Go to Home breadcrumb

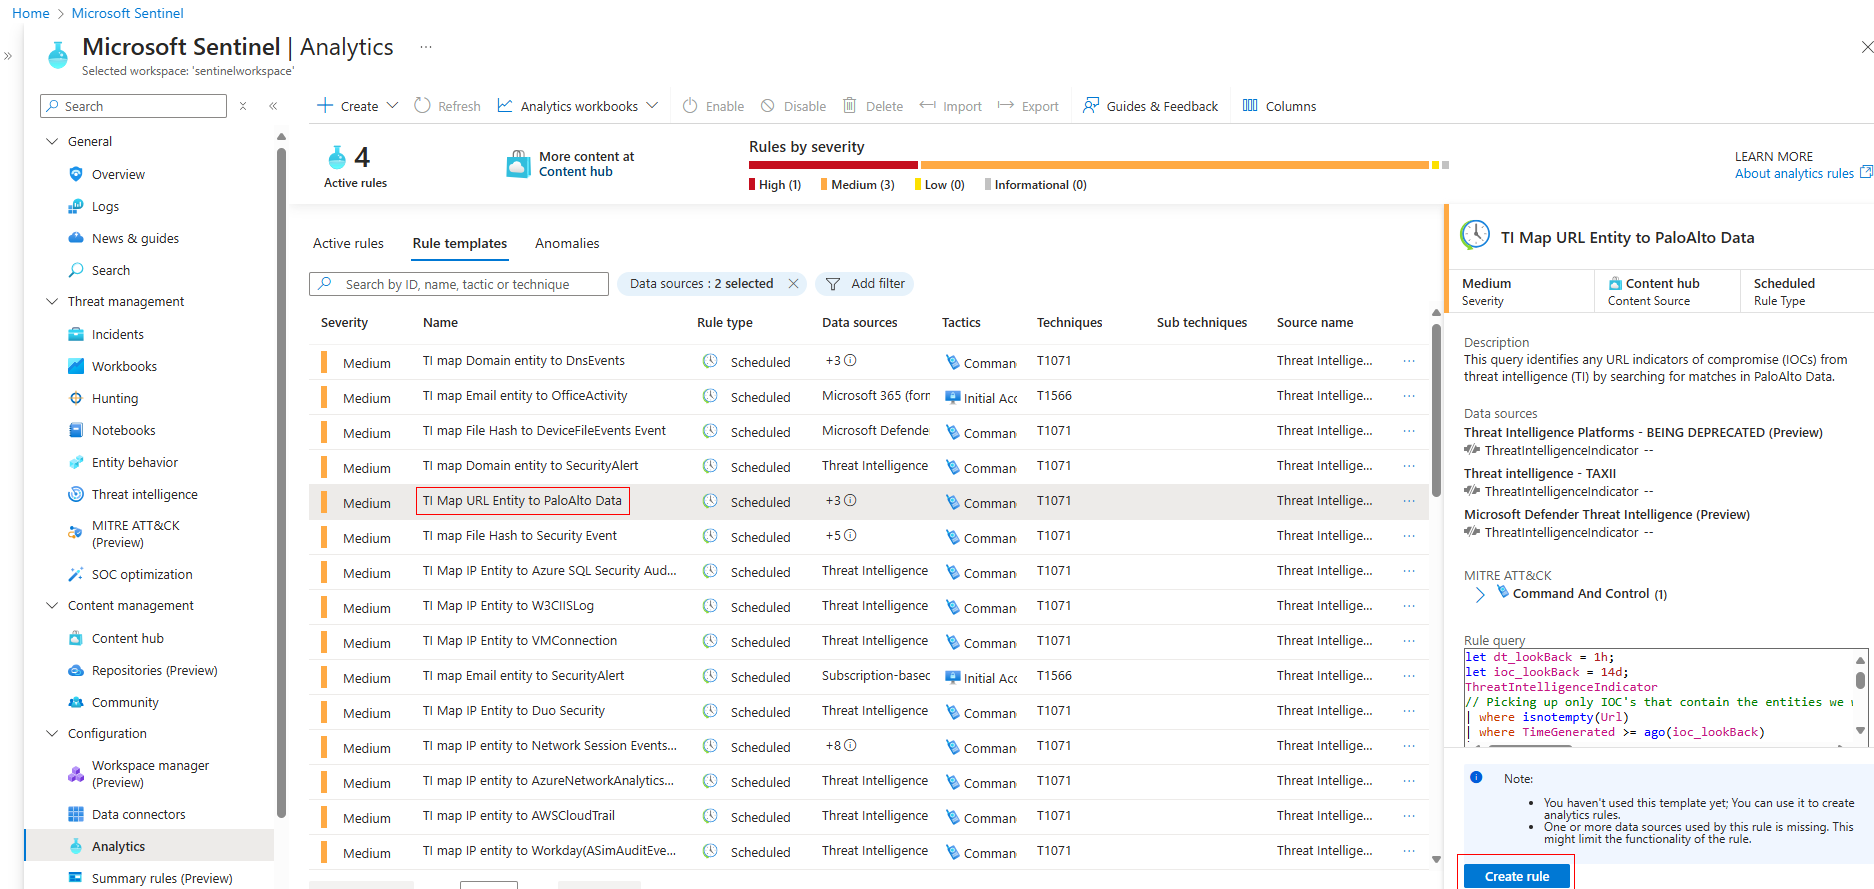click(31, 13)
